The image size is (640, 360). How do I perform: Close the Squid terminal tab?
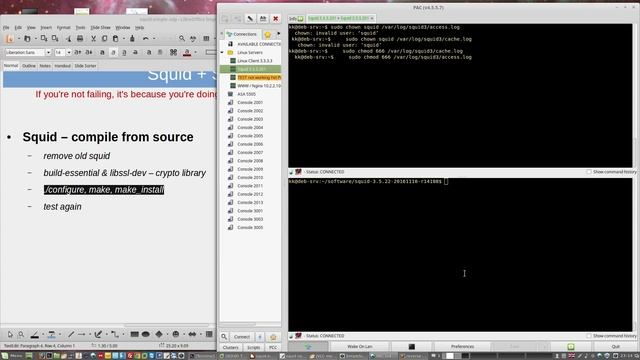tap(372, 18)
